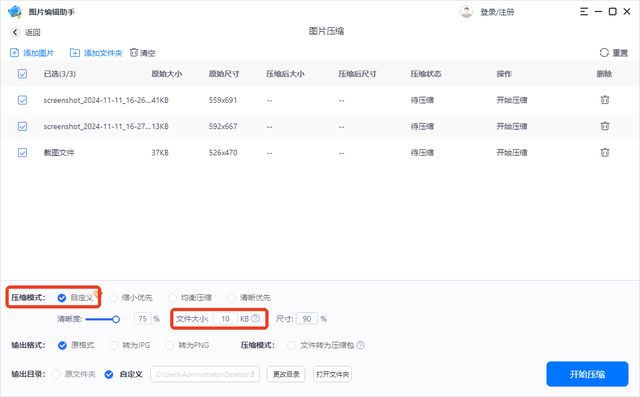The width and height of the screenshot is (640, 397).
Task: Click the 559x691 dimension cell
Action: coord(223,100)
